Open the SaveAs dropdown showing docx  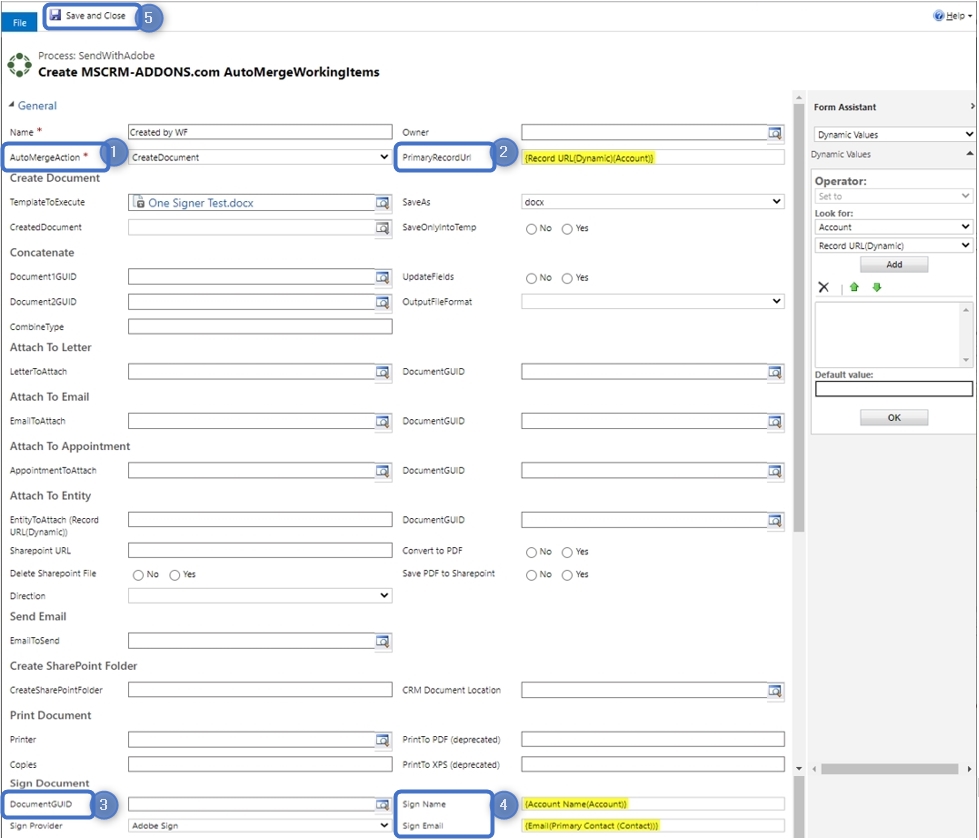(x=652, y=202)
